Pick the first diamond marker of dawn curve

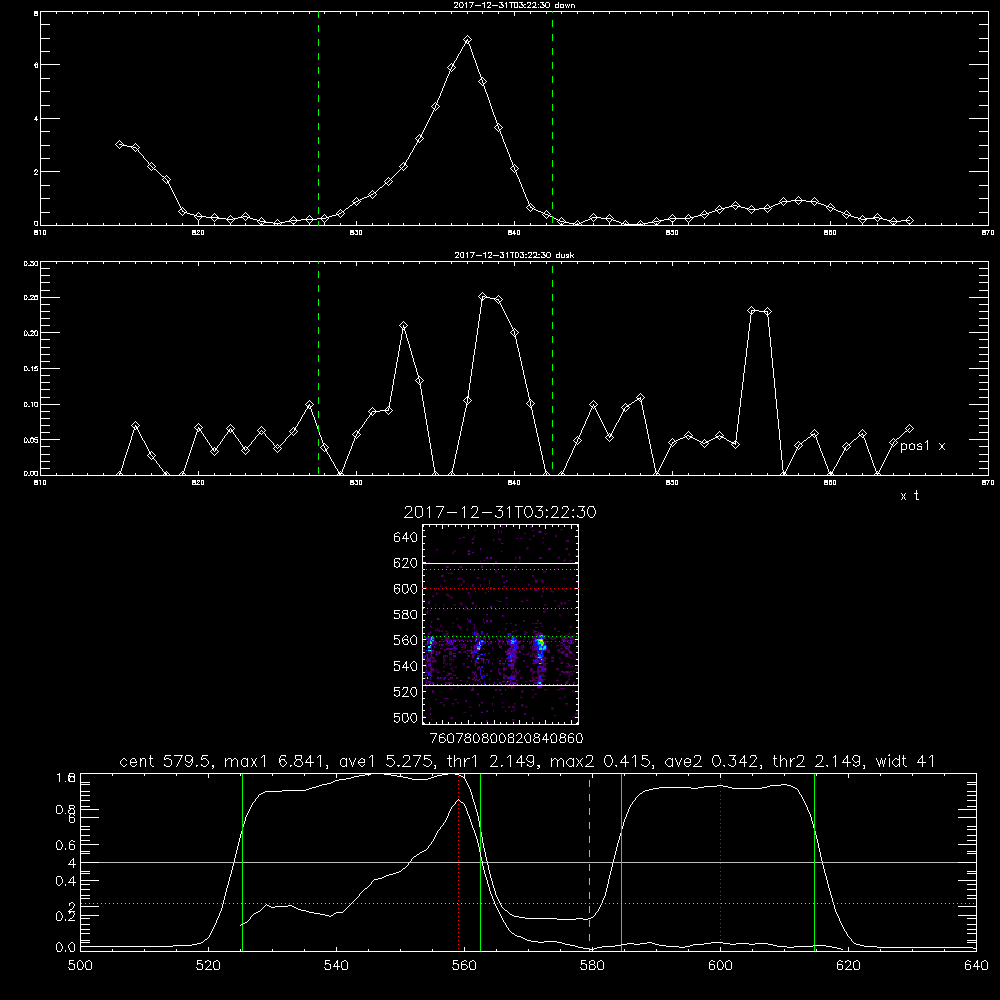[119, 144]
